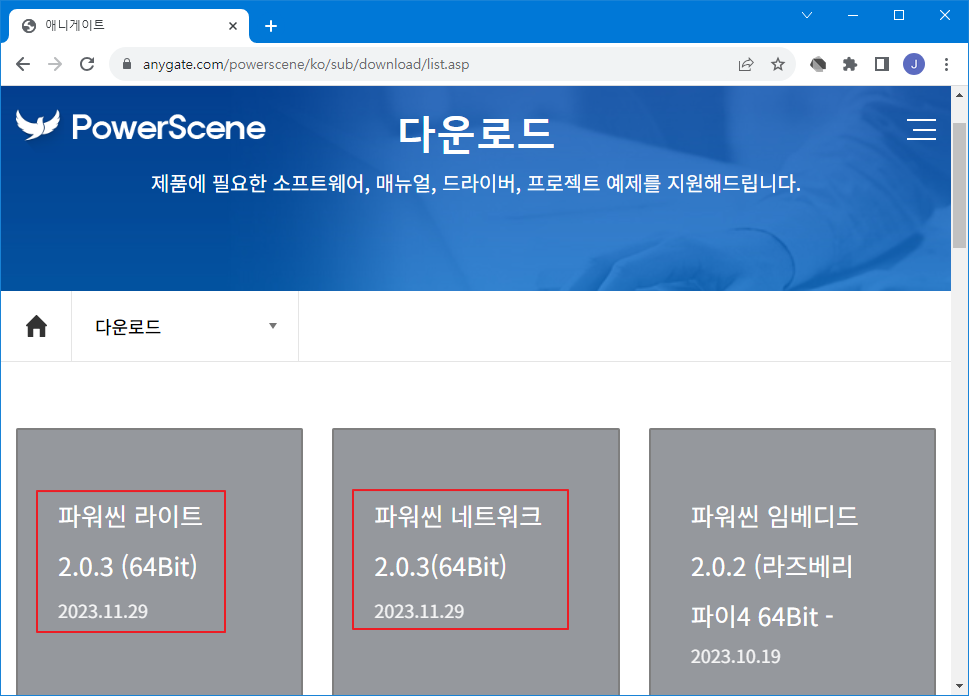
Task: Click the page scrollbar up arrow
Action: 959,95
